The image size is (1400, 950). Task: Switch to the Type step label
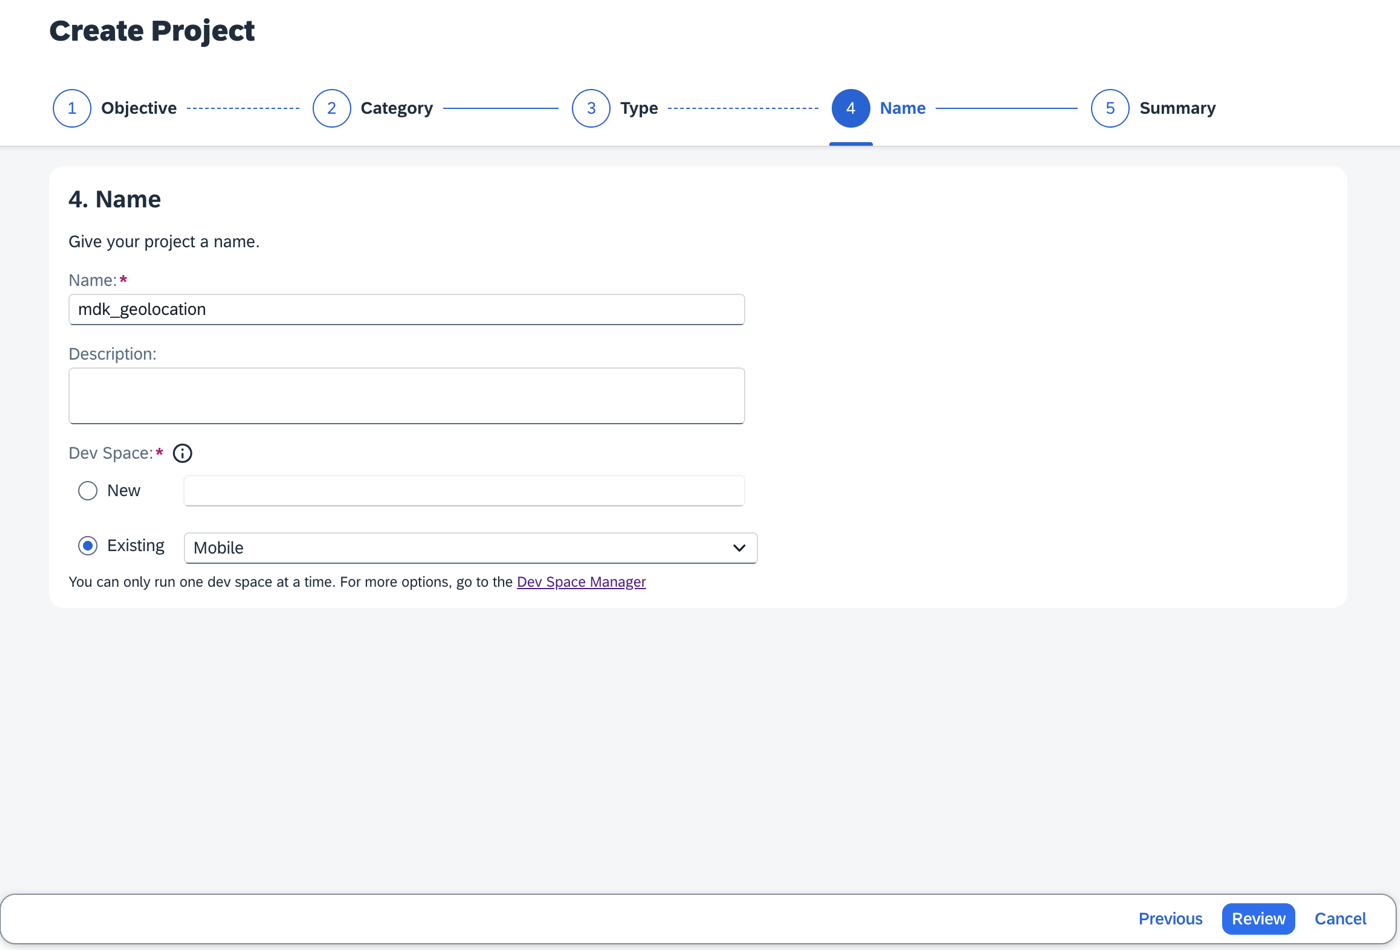point(639,108)
